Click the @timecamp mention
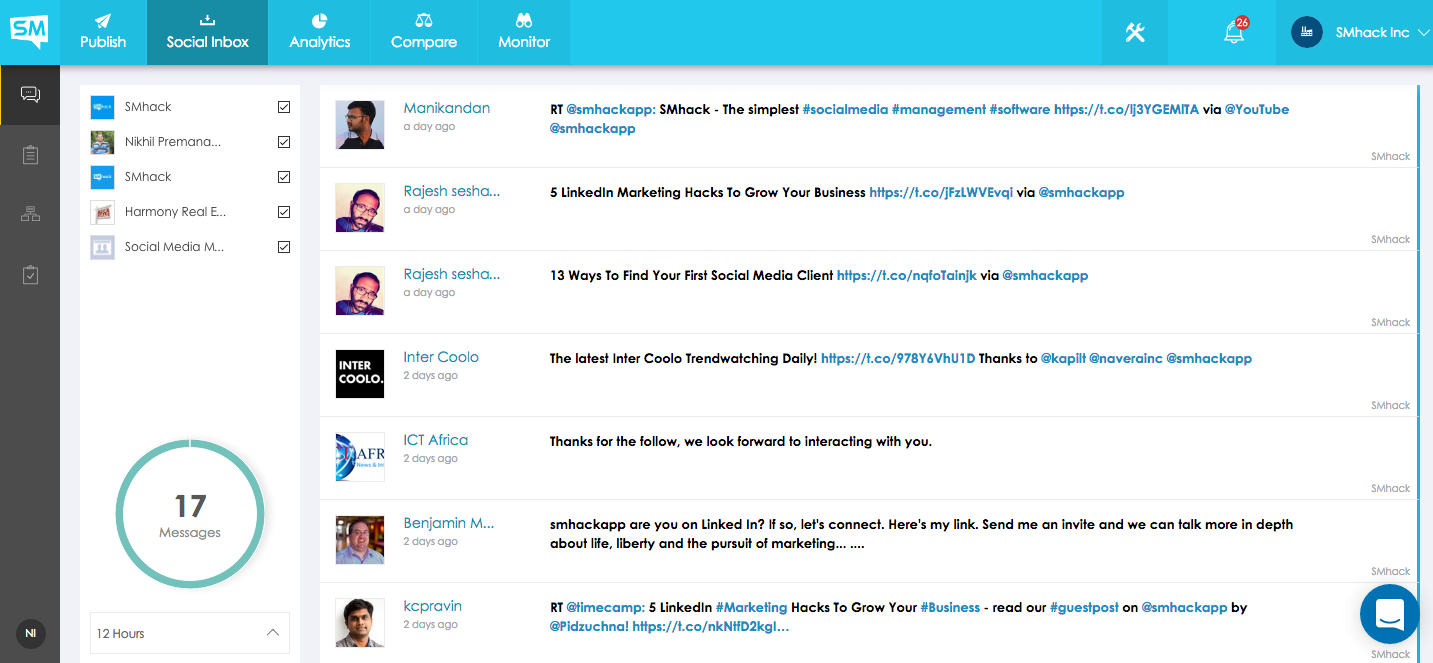 pyautogui.click(x=606, y=607)
